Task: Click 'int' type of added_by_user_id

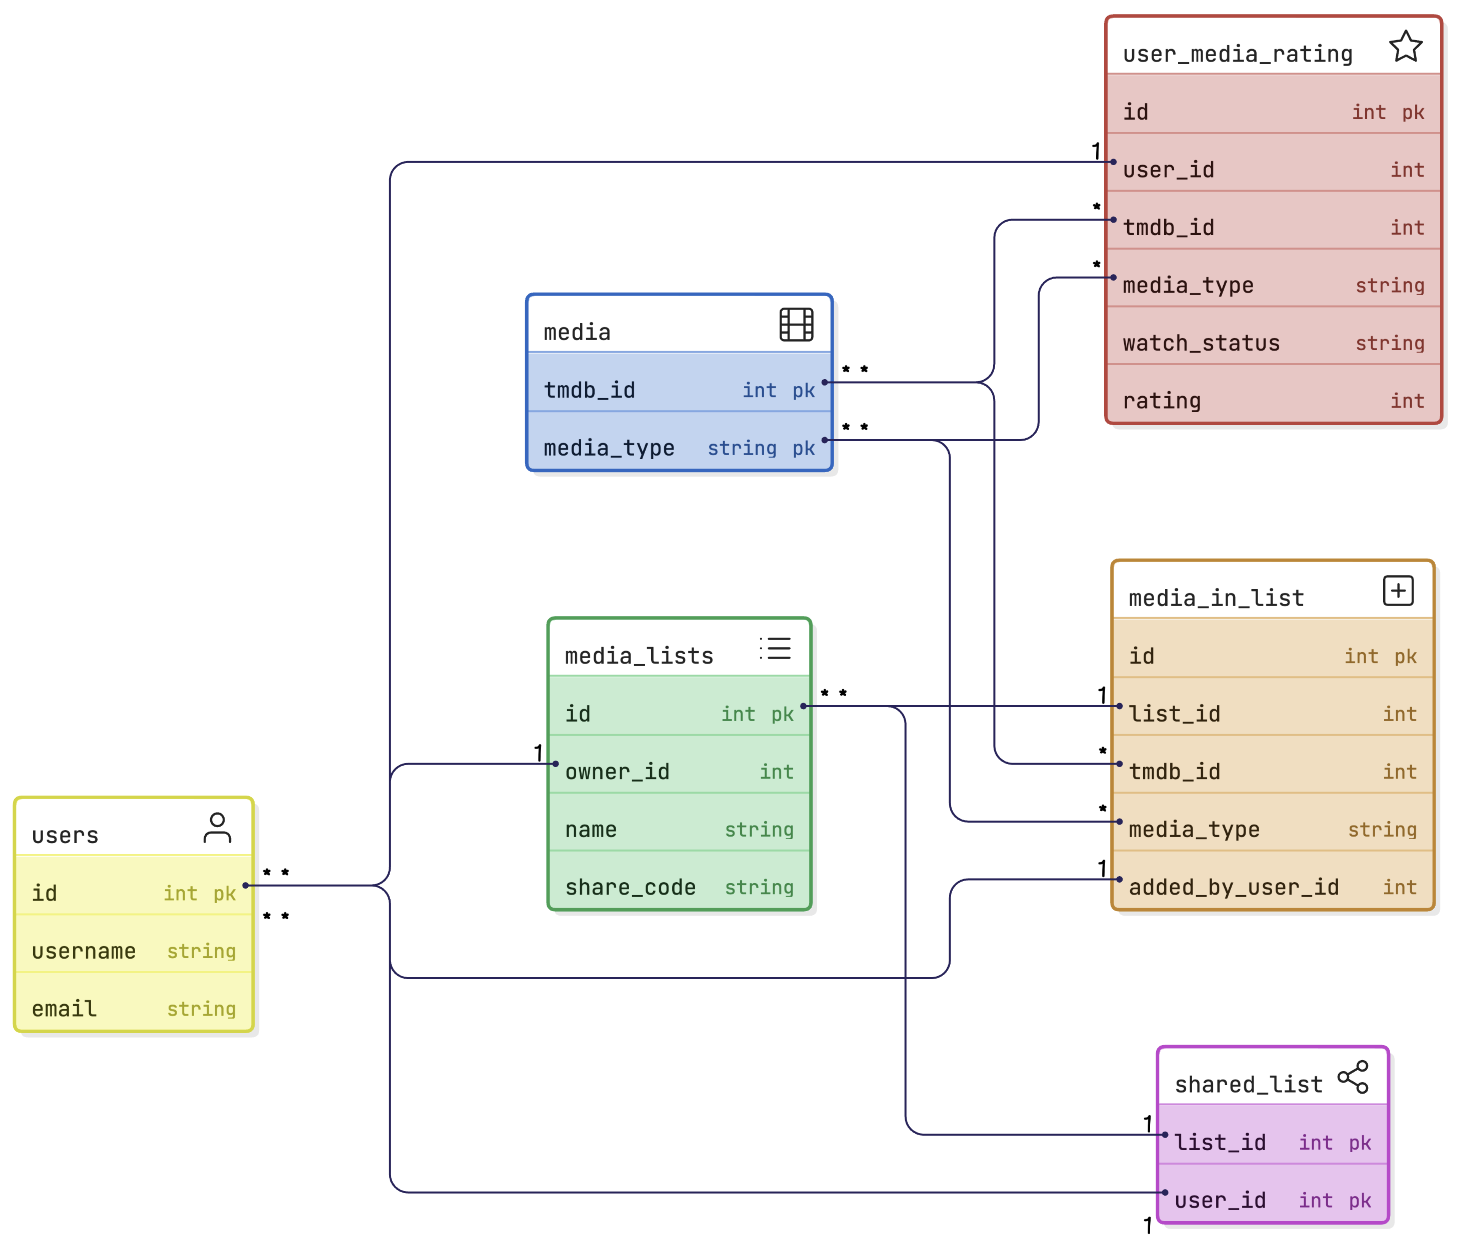Action: point(1400,887)
